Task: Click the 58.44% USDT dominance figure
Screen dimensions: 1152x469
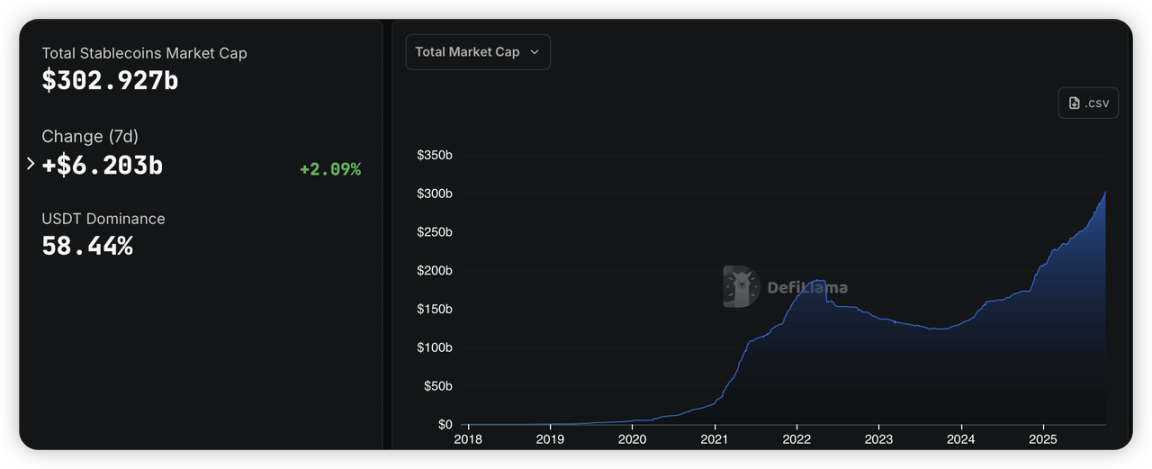Action: tap(87, 246)
